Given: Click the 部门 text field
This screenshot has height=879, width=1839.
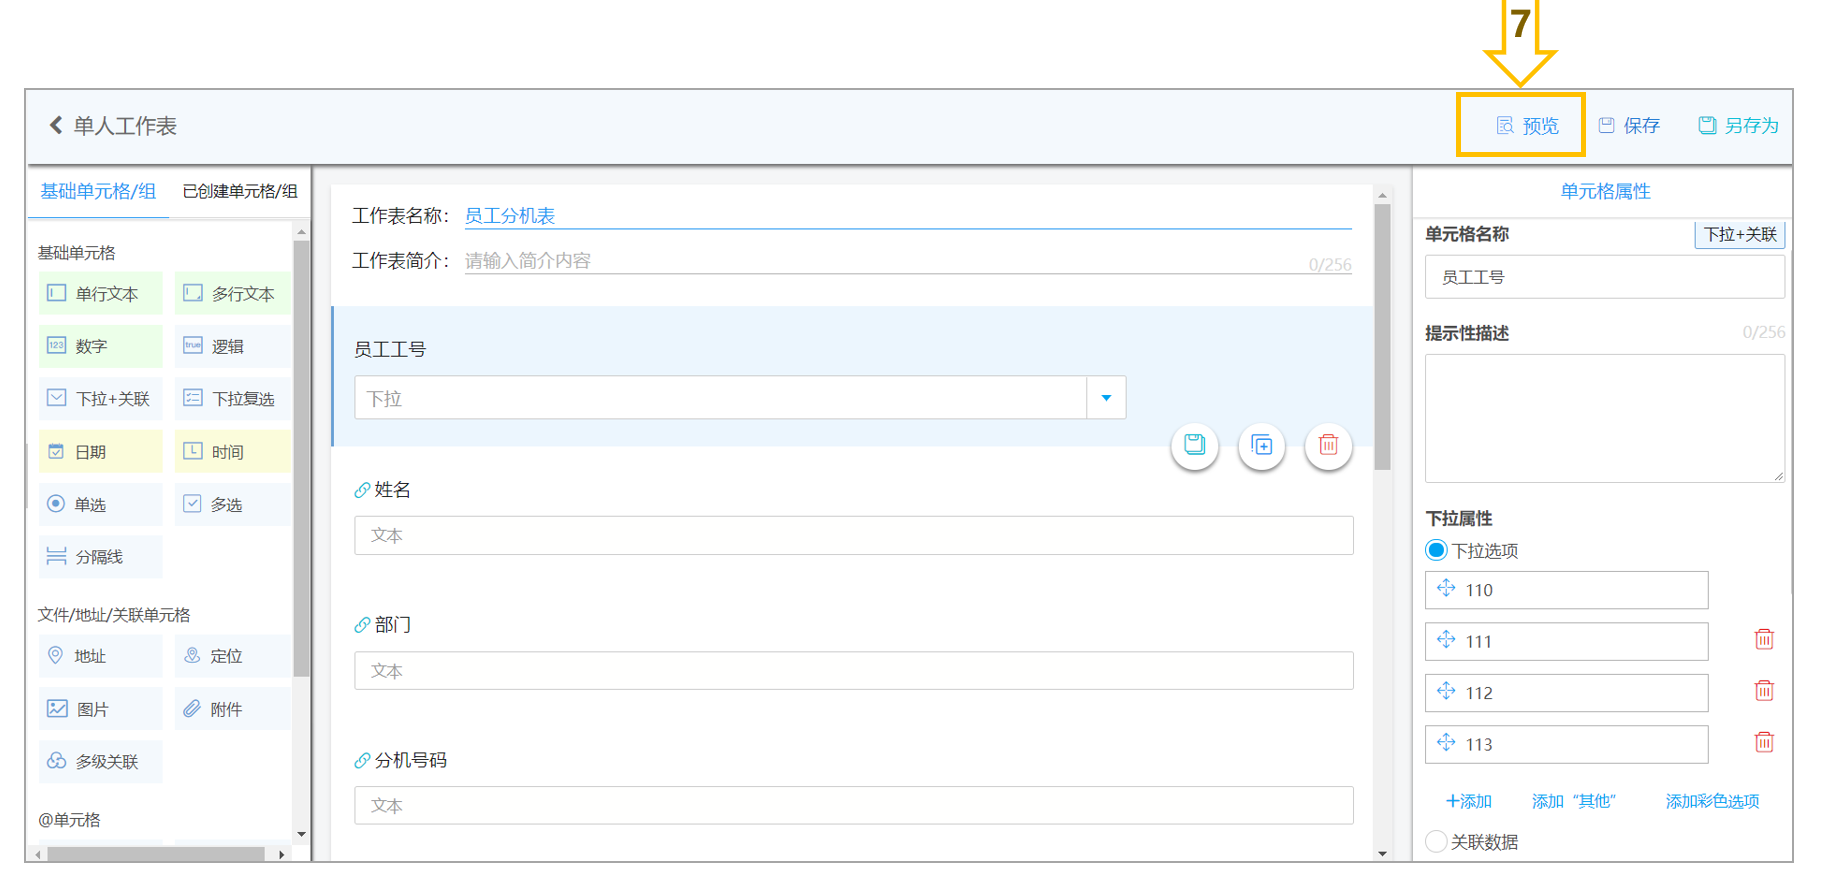Looking at the screenshot, I should (x=854, y=670).
